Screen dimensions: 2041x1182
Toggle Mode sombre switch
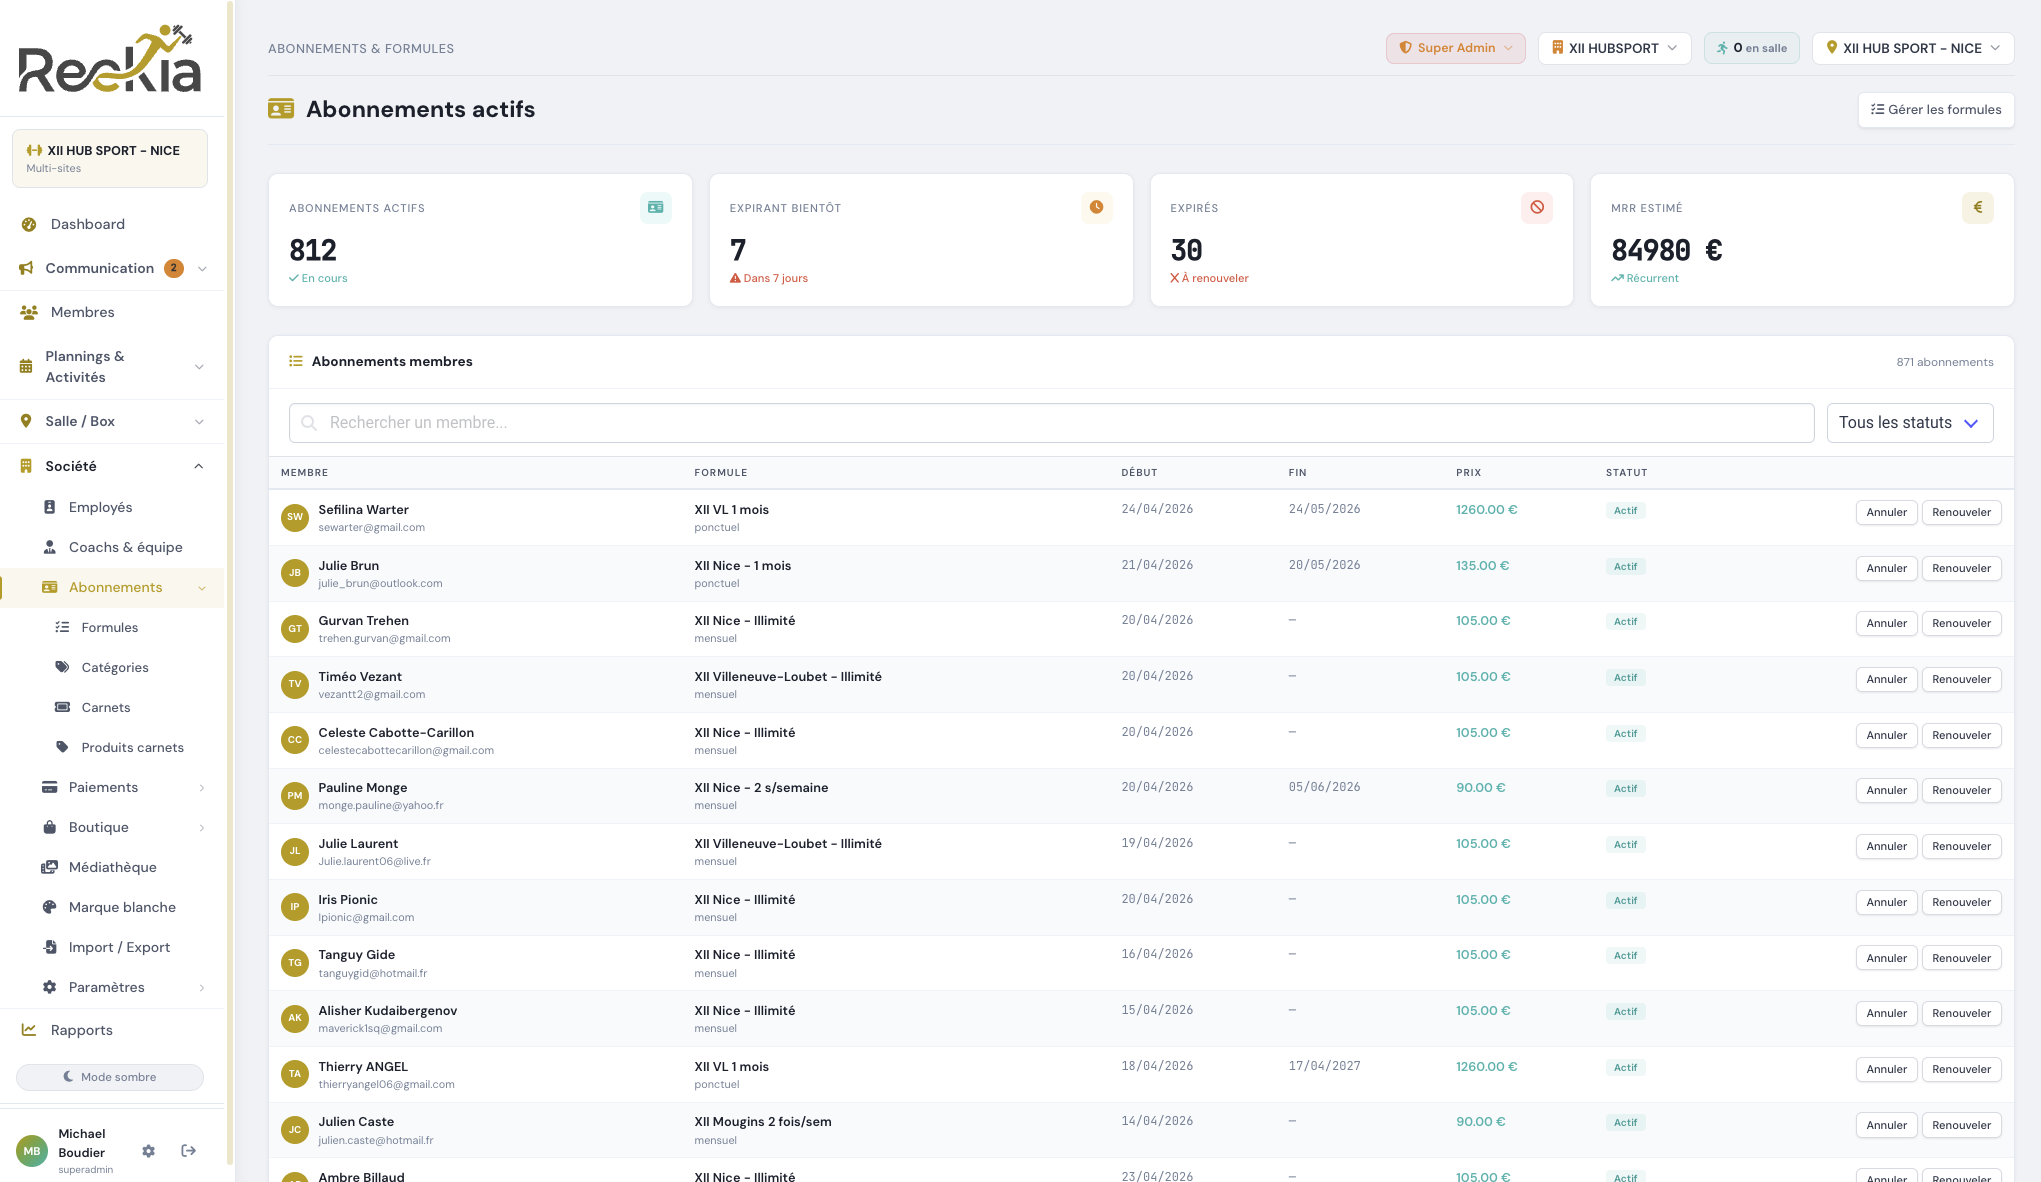[110, 1077]
